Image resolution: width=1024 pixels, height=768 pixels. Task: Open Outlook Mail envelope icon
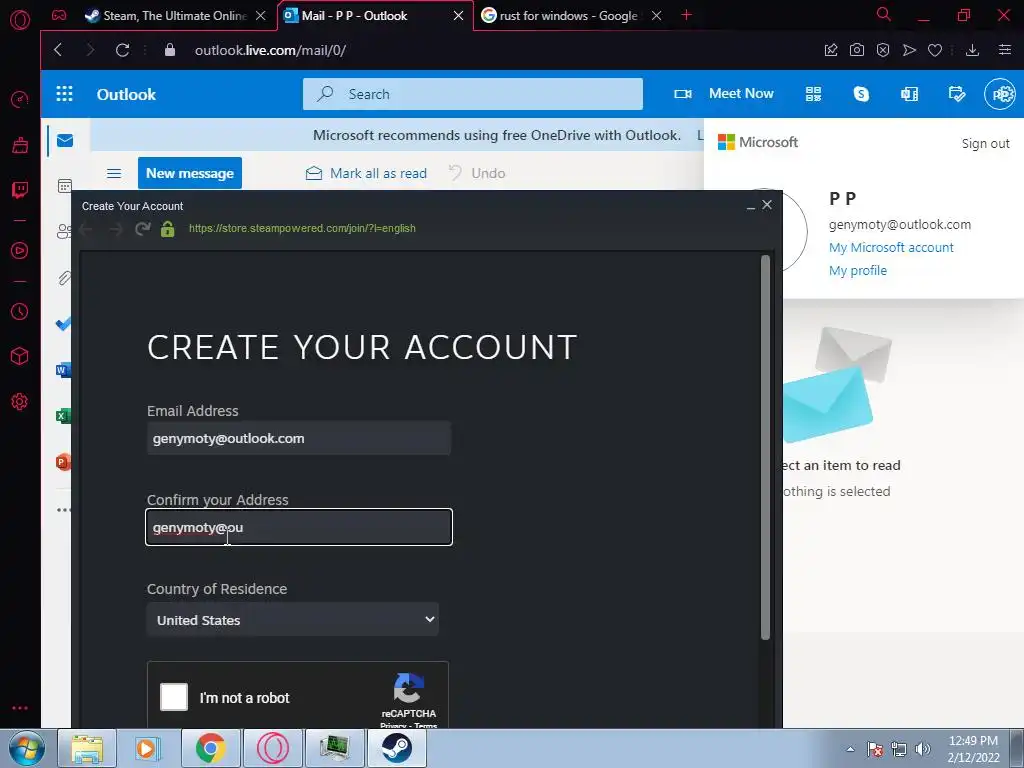65,140
